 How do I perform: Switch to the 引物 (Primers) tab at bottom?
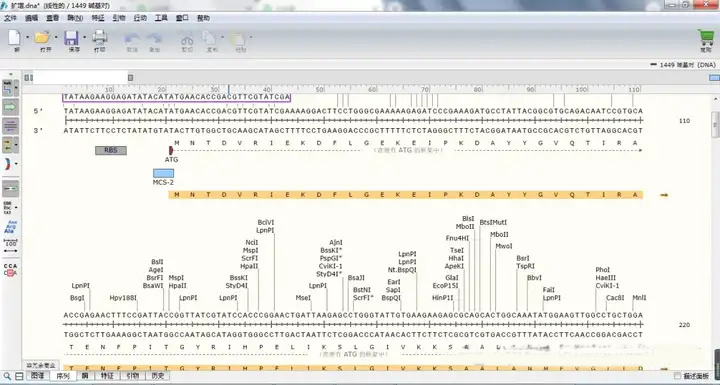[132, 376]
